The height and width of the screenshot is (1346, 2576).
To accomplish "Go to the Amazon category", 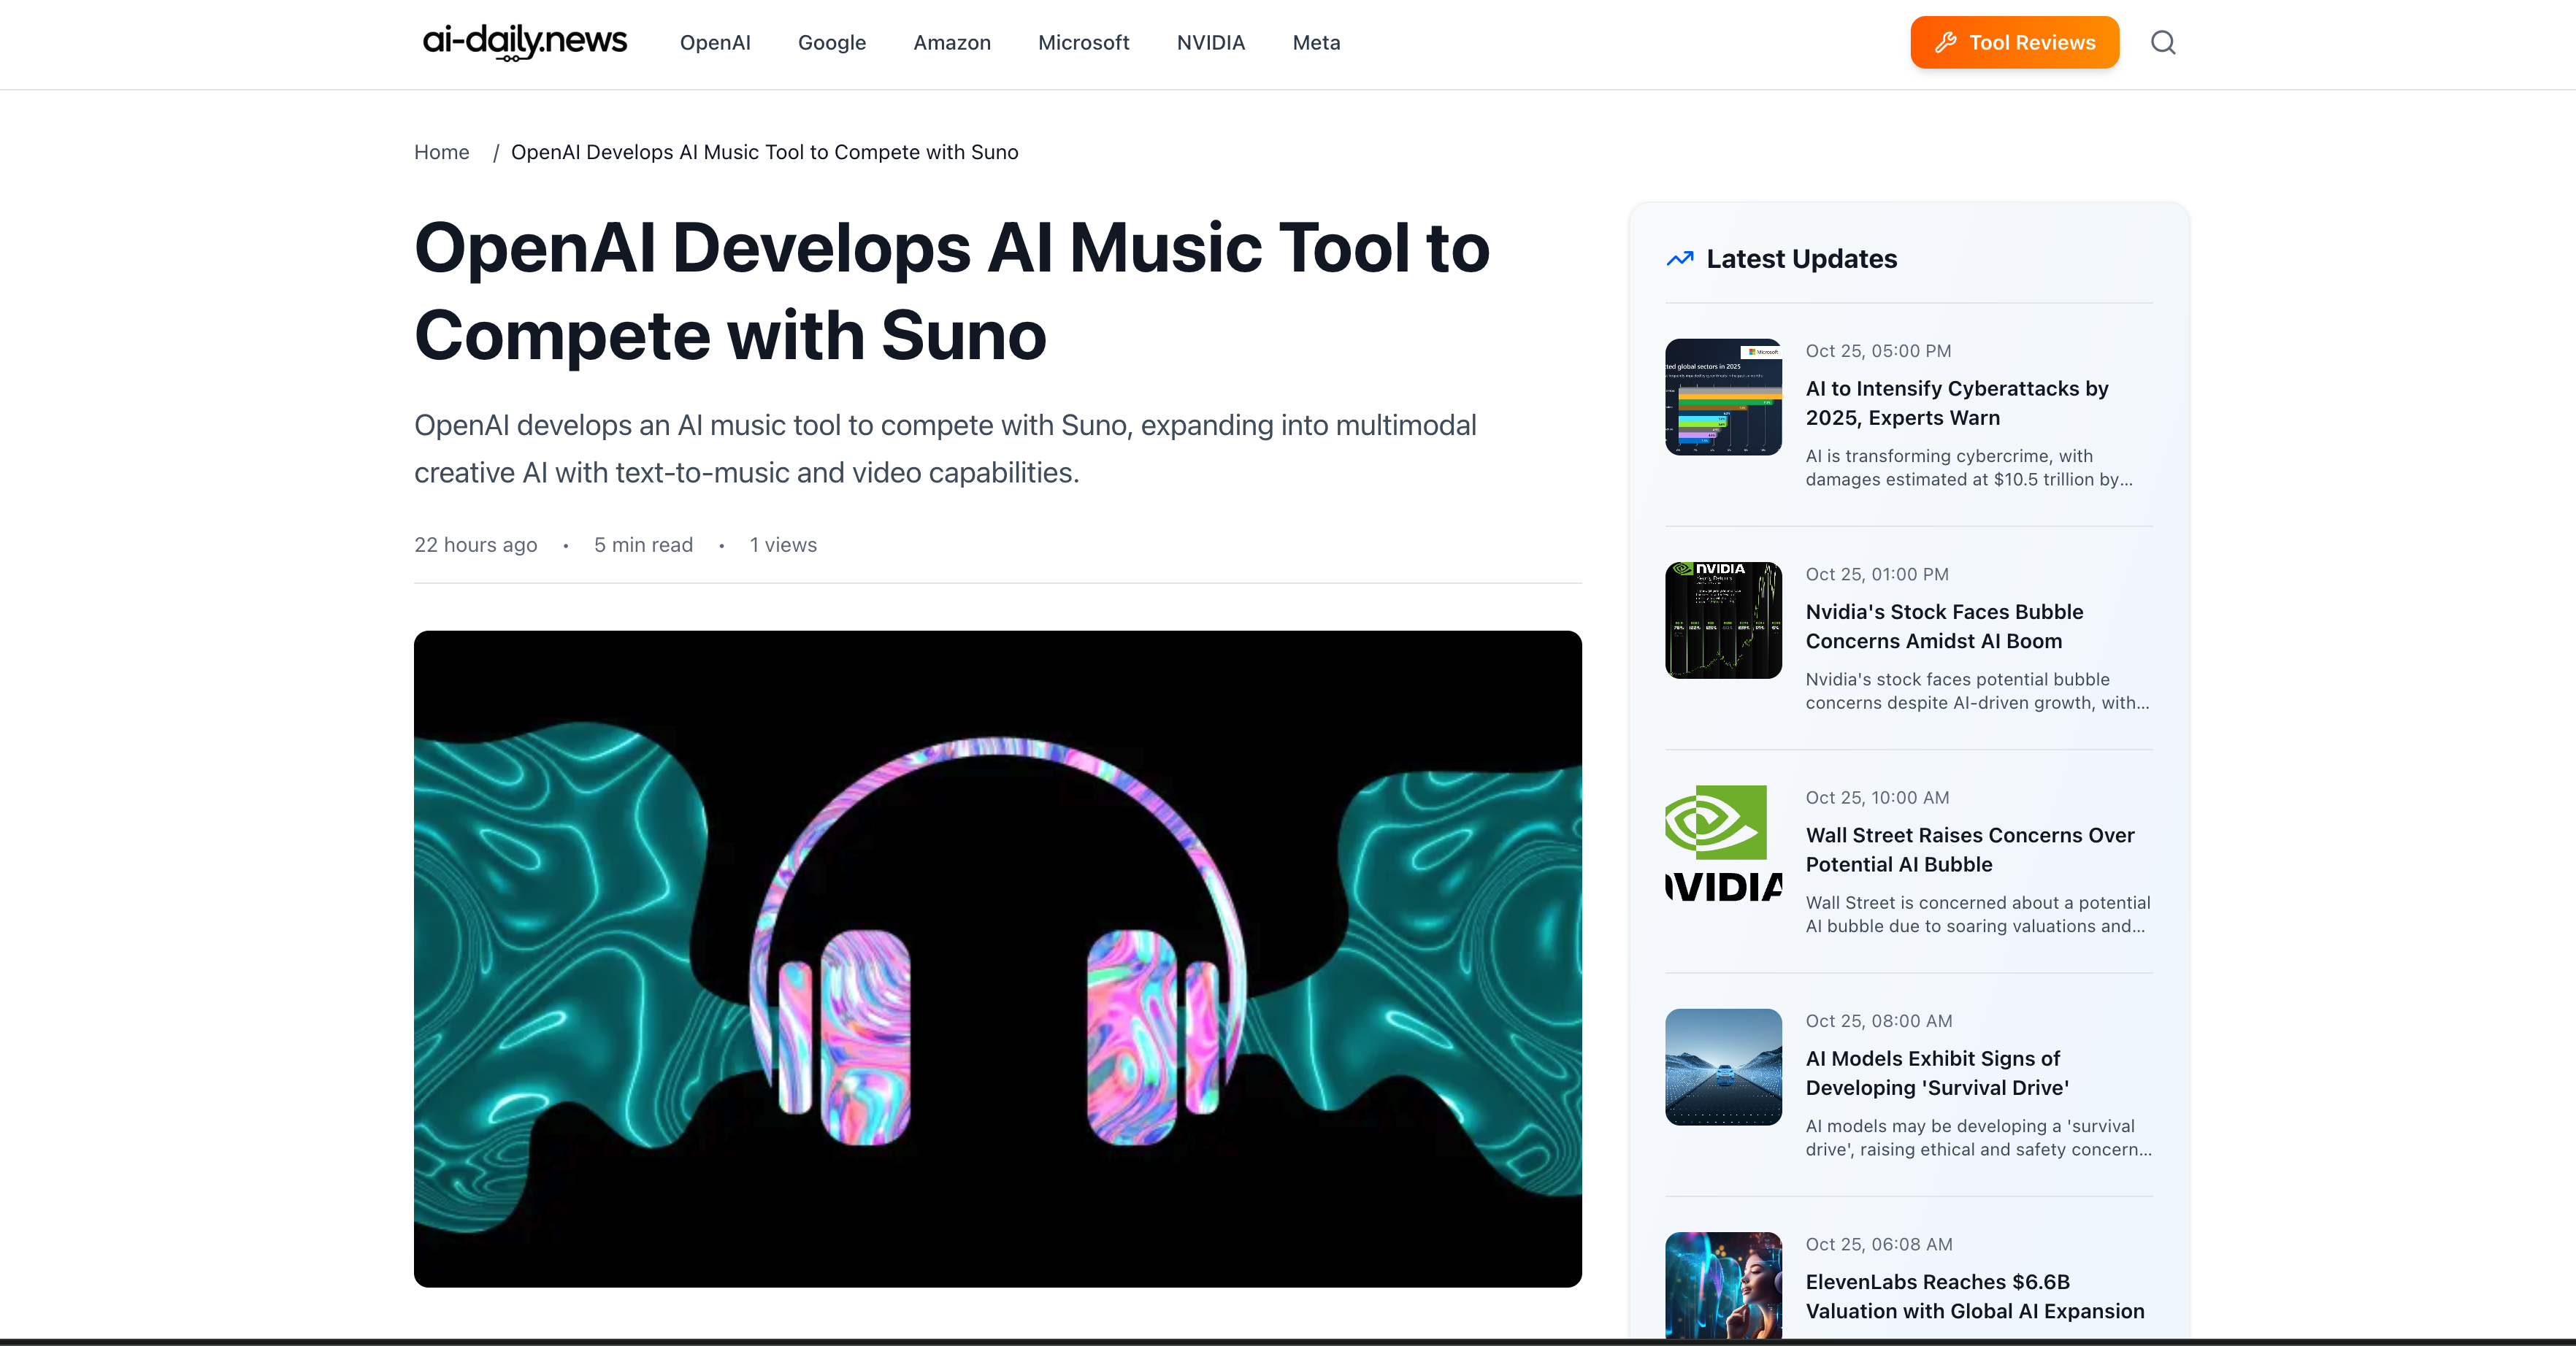I will pyautogui.click(x=951, y=42).
